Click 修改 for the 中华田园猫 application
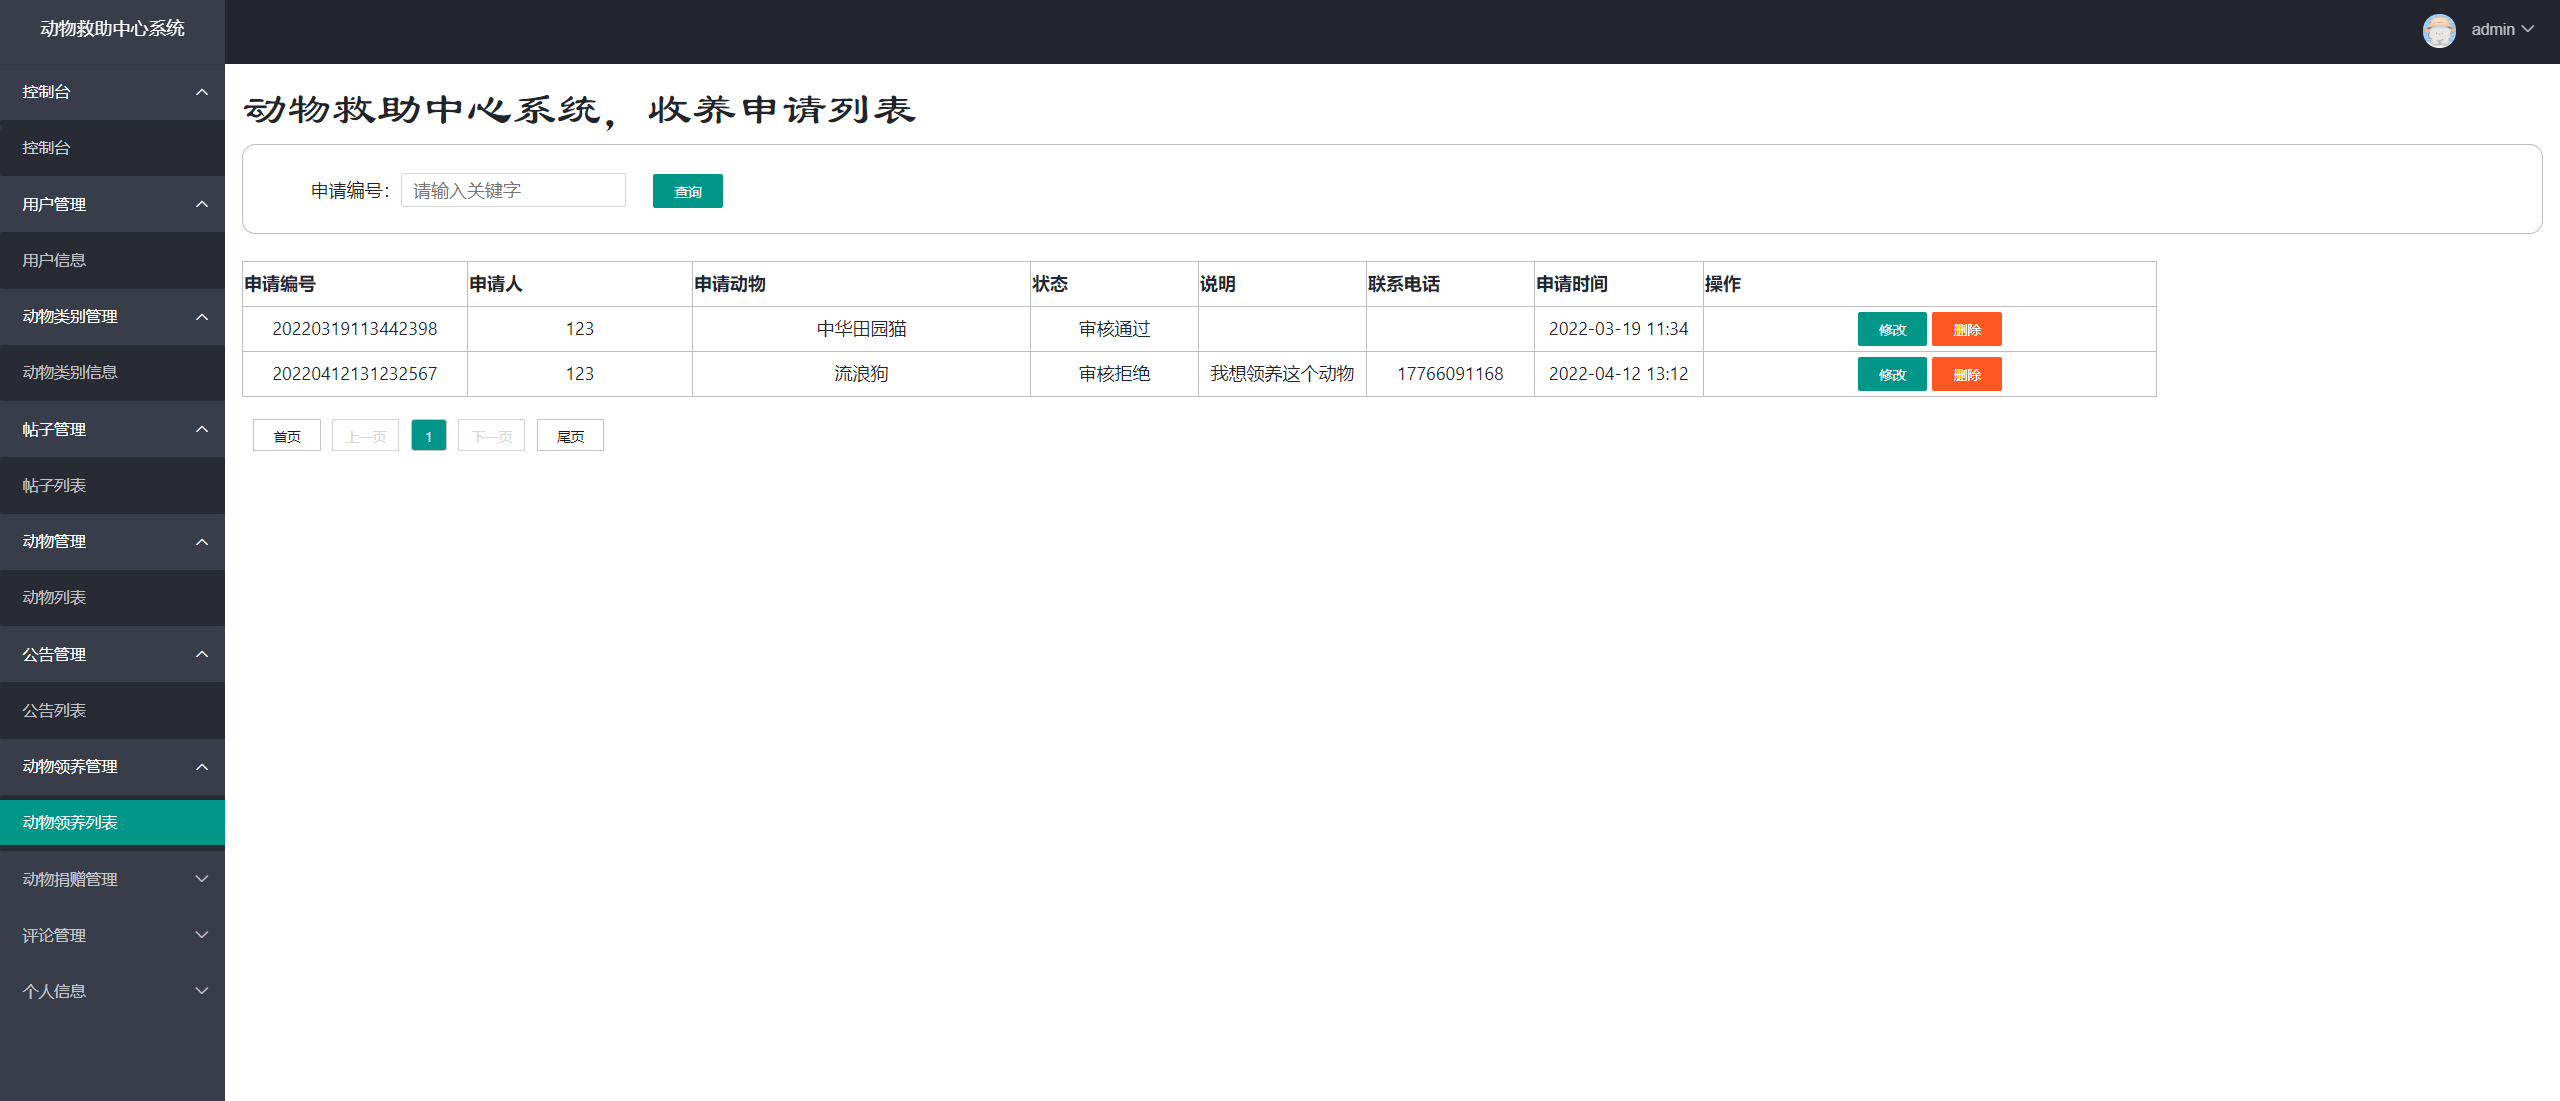The image size is (2560, 1101). click(1891, 329)
